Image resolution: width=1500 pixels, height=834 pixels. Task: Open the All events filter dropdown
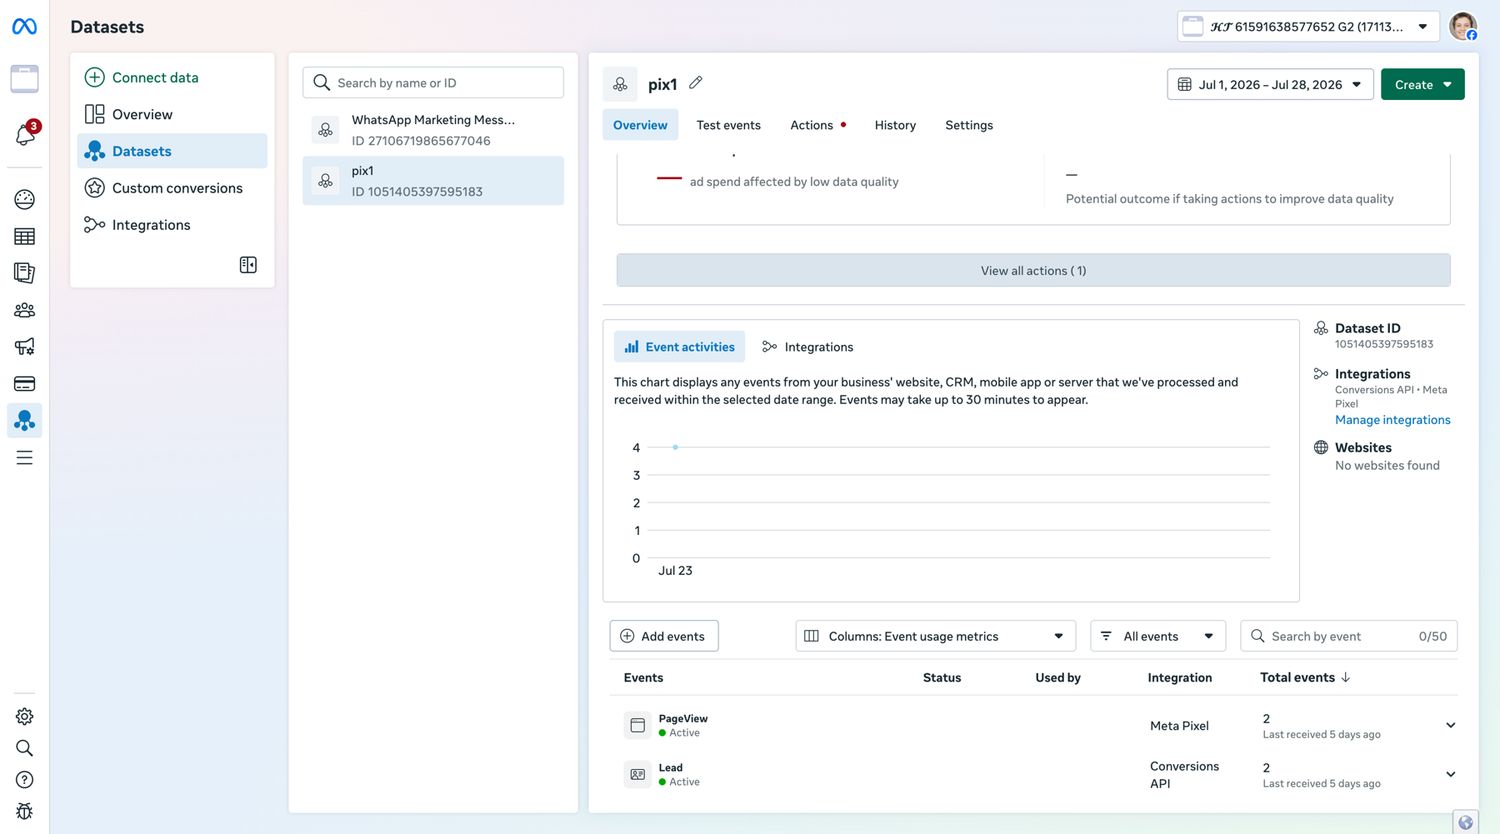coord(1157,636)
